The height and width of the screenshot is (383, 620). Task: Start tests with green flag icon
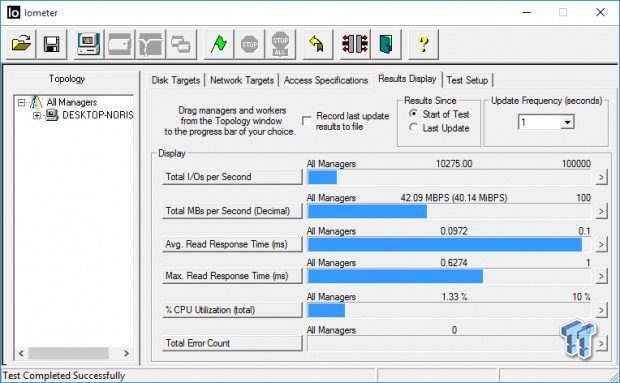(218, 44)
